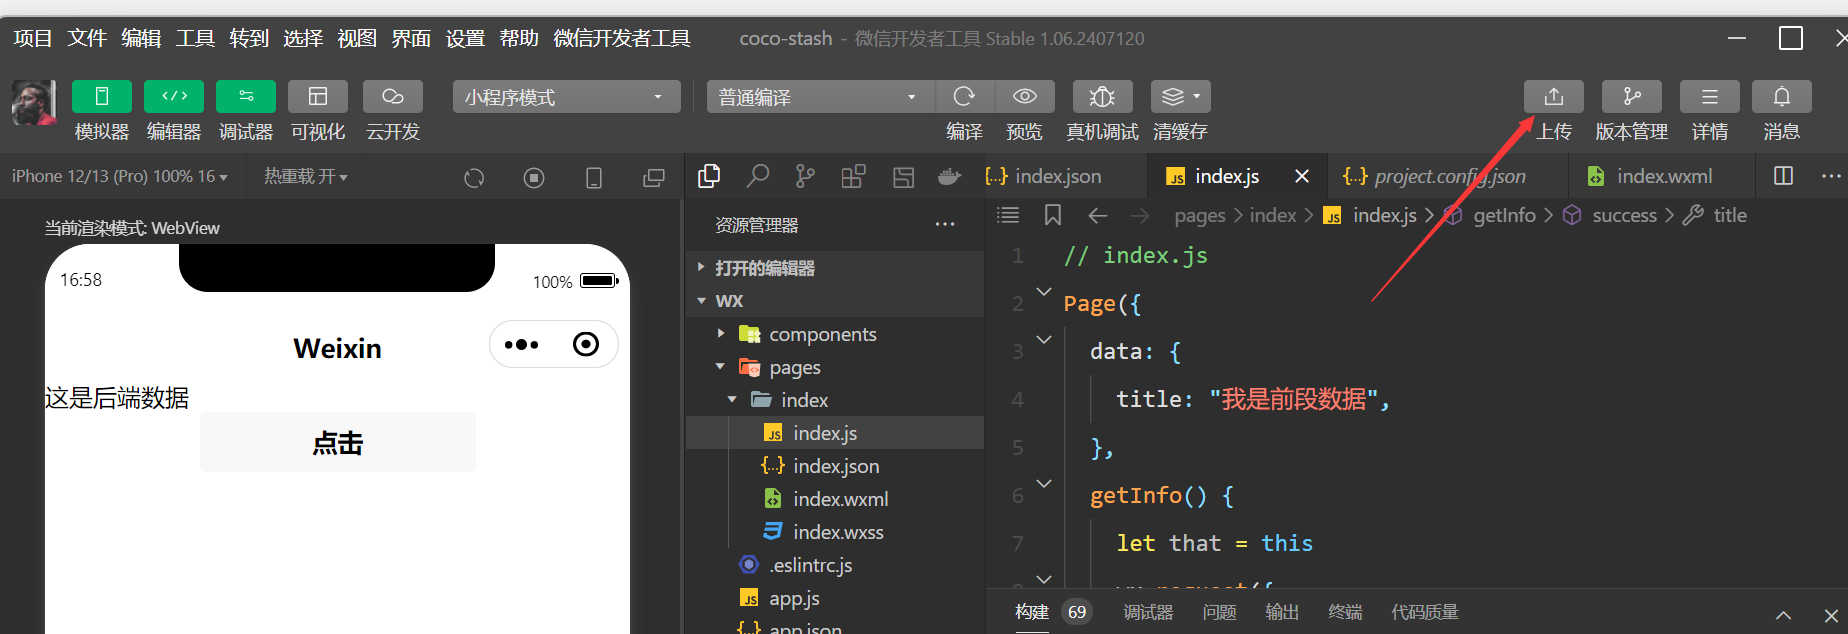Click the real device debug (真机调试) icon
1848x634 pixels.
click(x=1101, y=97)
